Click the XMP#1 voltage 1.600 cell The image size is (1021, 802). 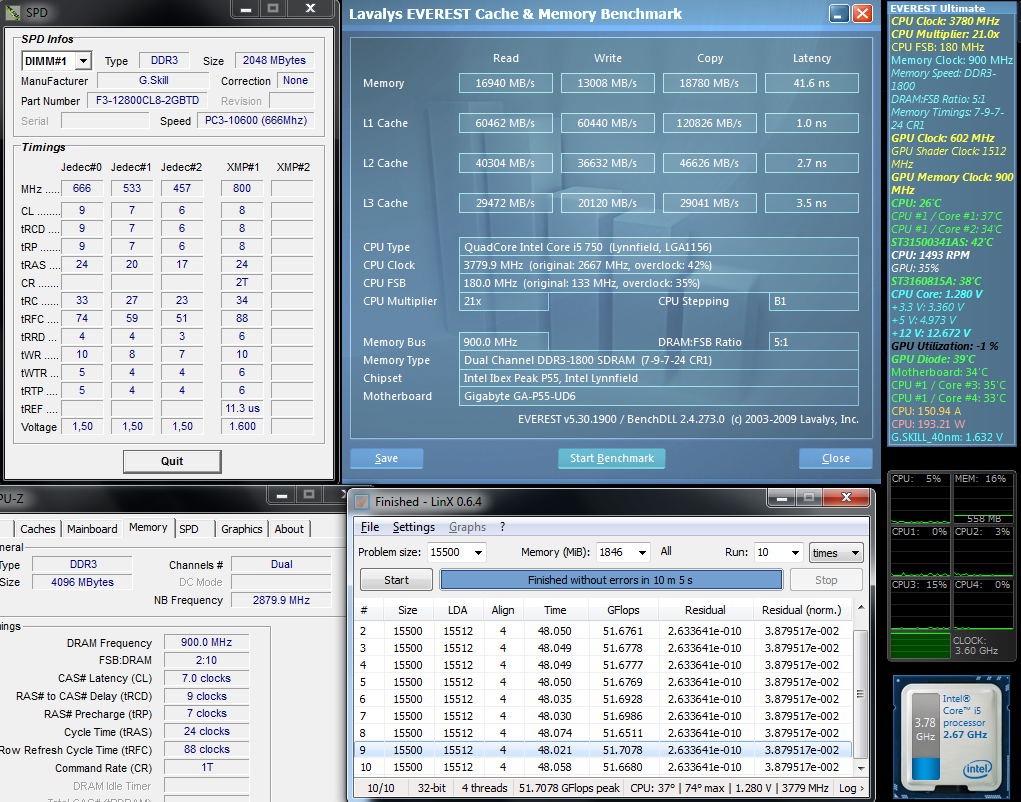[x=242, y=426]
